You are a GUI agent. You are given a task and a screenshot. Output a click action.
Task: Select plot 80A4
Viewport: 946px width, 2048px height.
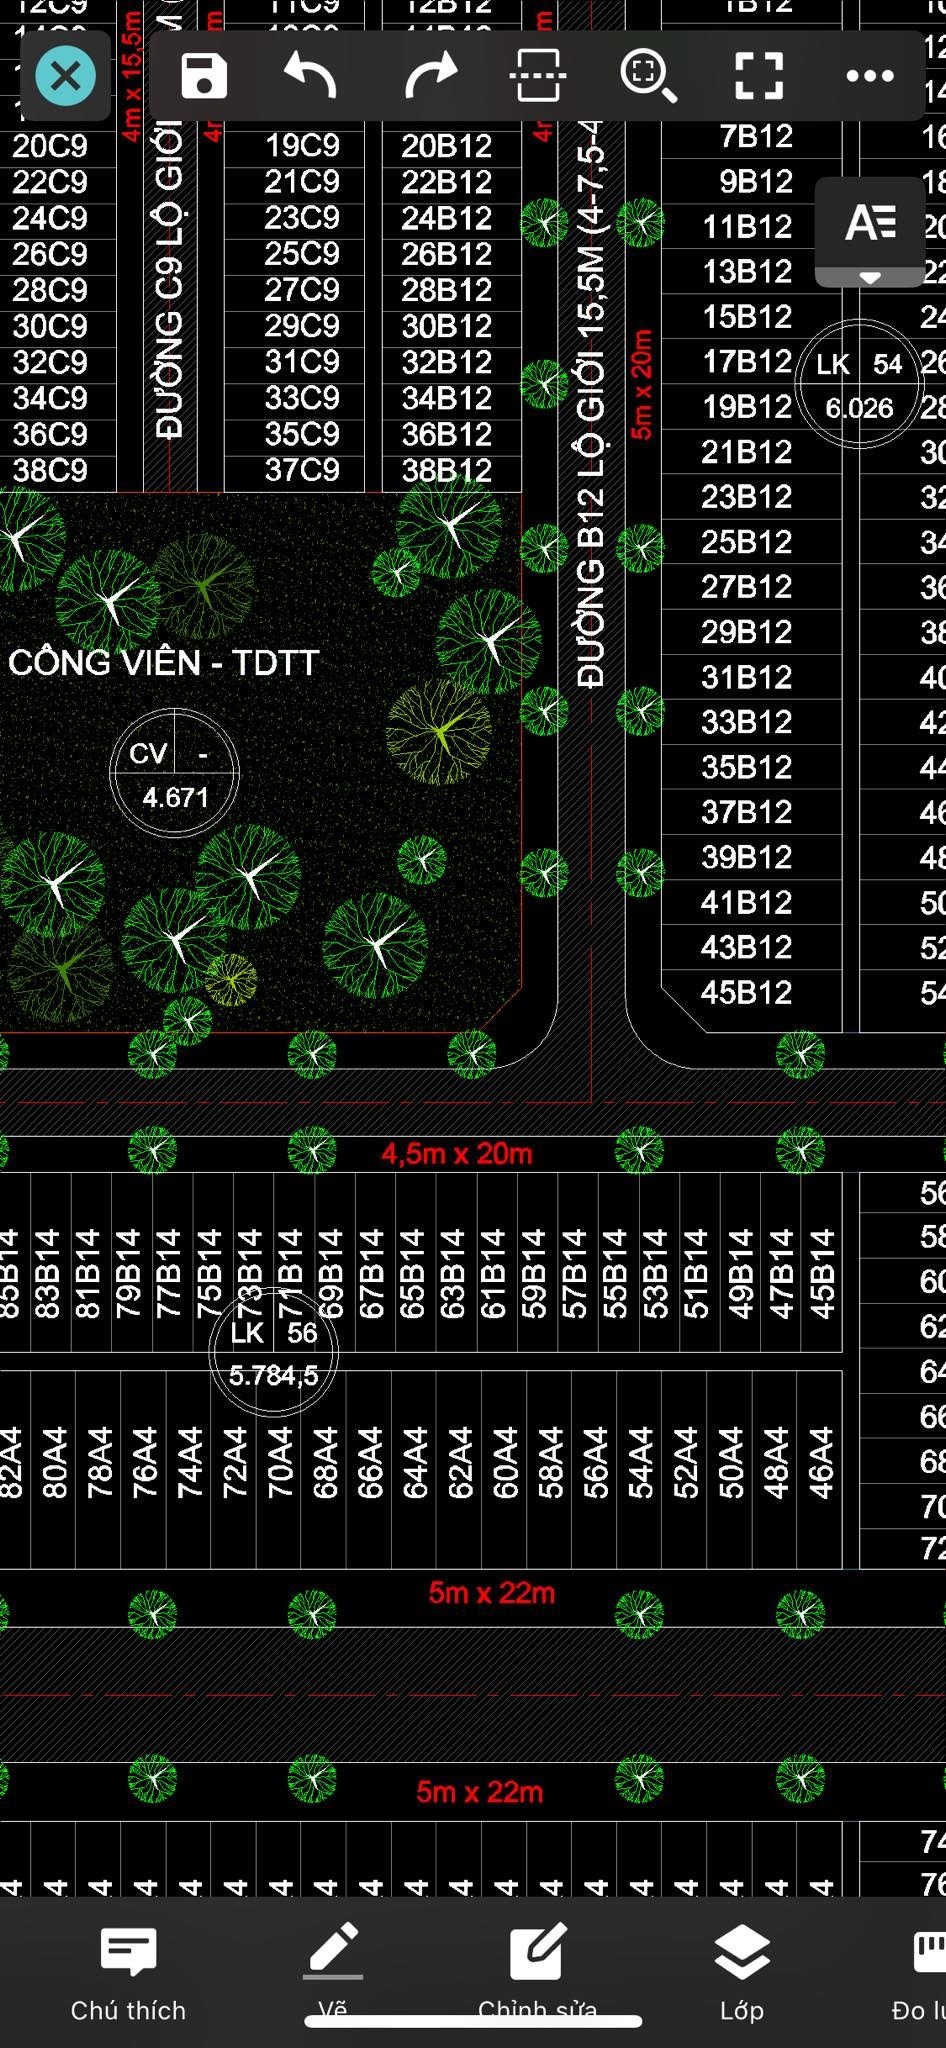coord(55,1462)
